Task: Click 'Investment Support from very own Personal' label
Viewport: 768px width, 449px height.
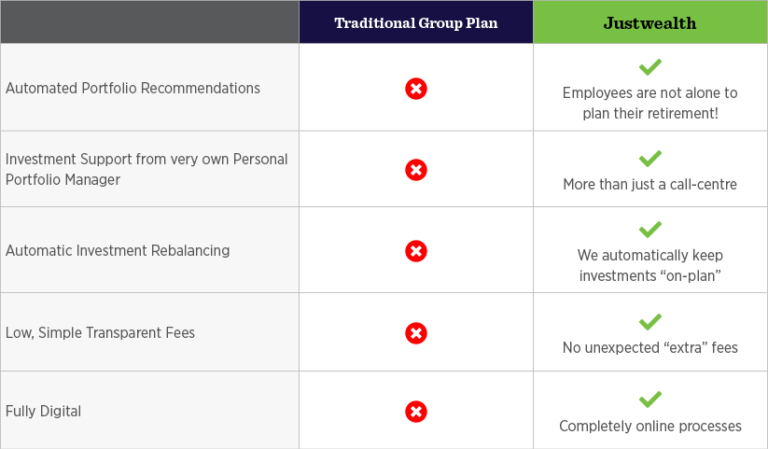Action: [x=146, y=159]
